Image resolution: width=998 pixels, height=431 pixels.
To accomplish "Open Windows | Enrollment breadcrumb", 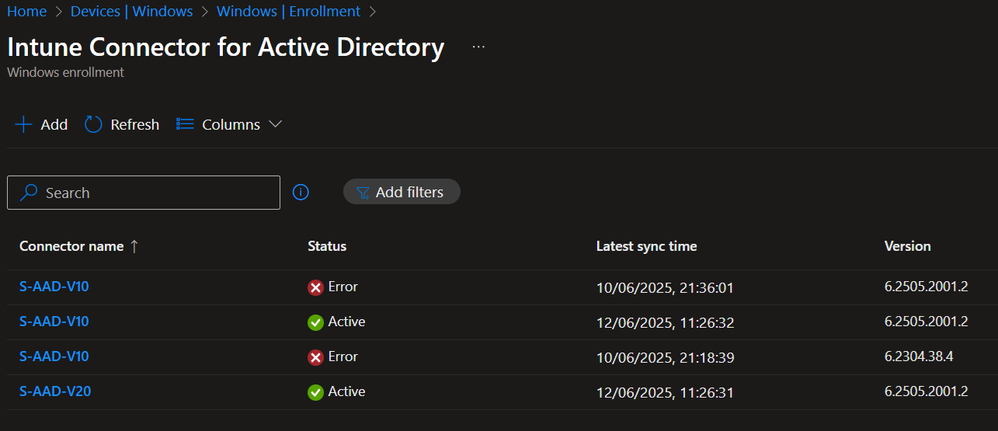I will click(x=288, y=11).
